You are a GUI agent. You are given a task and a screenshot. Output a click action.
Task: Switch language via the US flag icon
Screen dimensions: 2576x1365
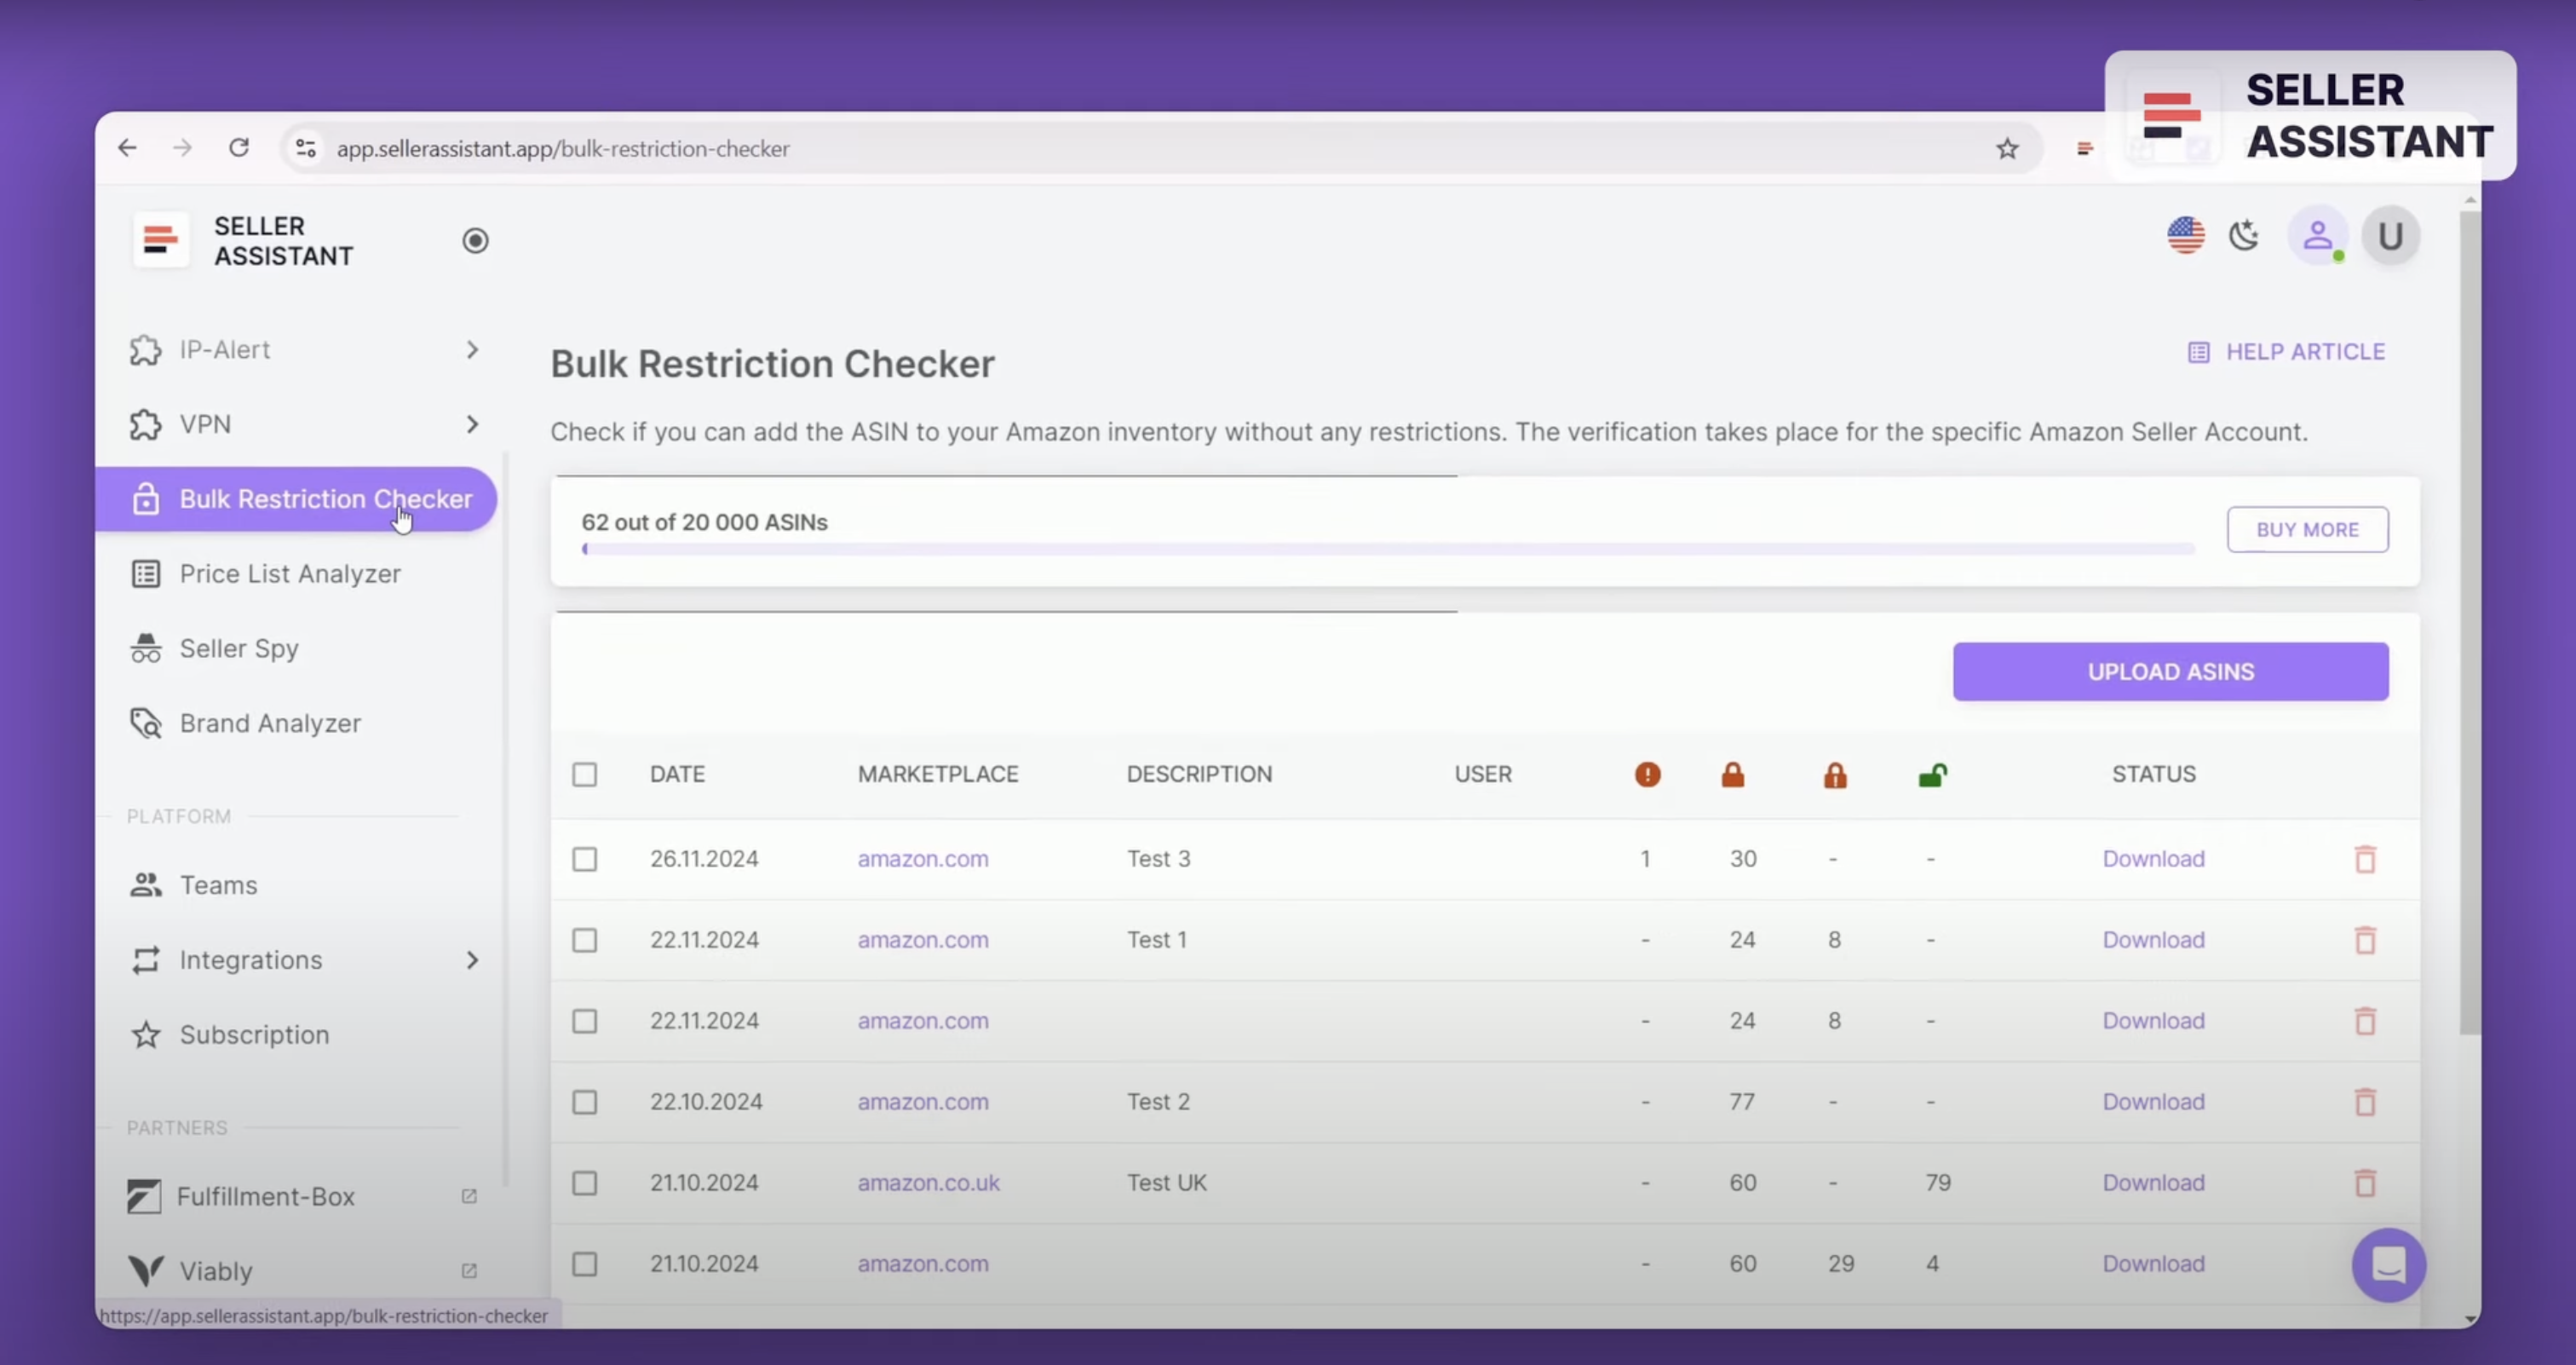[2185, 235]
